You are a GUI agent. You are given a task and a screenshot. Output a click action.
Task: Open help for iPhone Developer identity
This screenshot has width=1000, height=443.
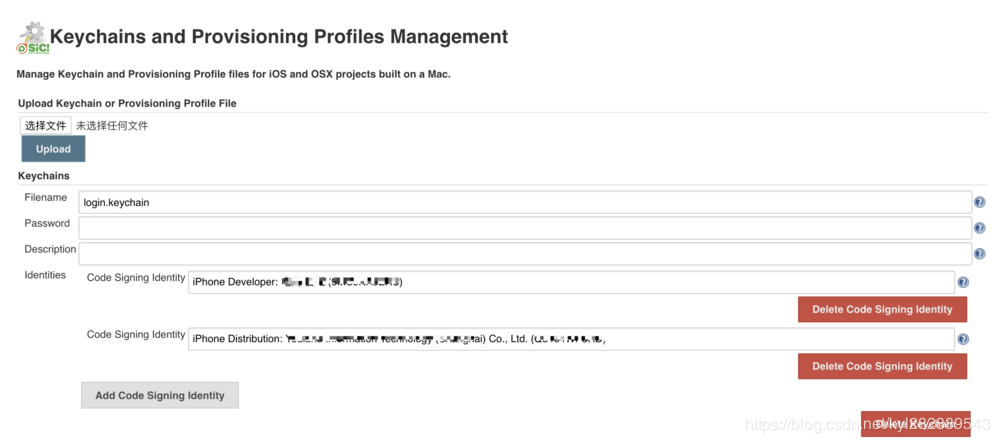click(963, 282)
